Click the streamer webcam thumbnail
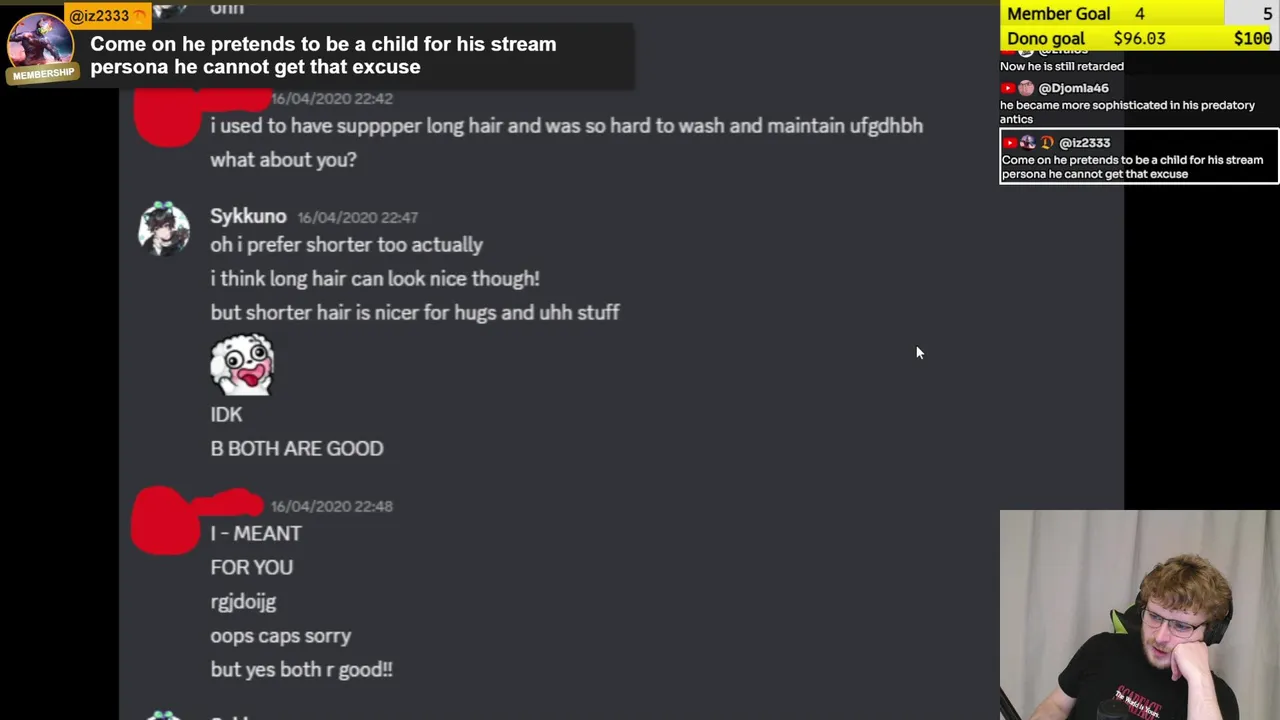This screenshot has height=720, width=1280. [1139, 615]
